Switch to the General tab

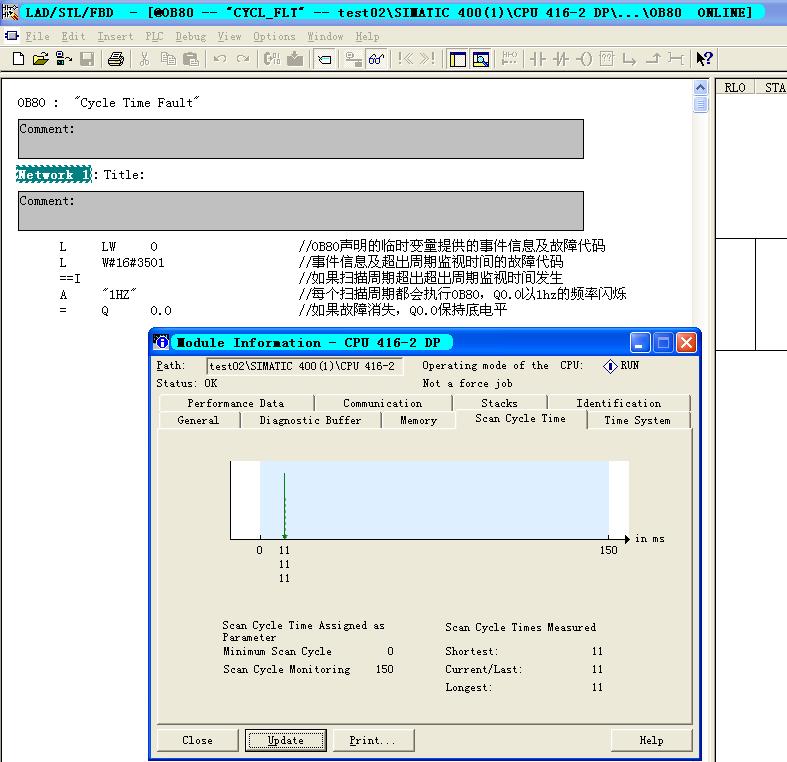click(x=198, y=420)
